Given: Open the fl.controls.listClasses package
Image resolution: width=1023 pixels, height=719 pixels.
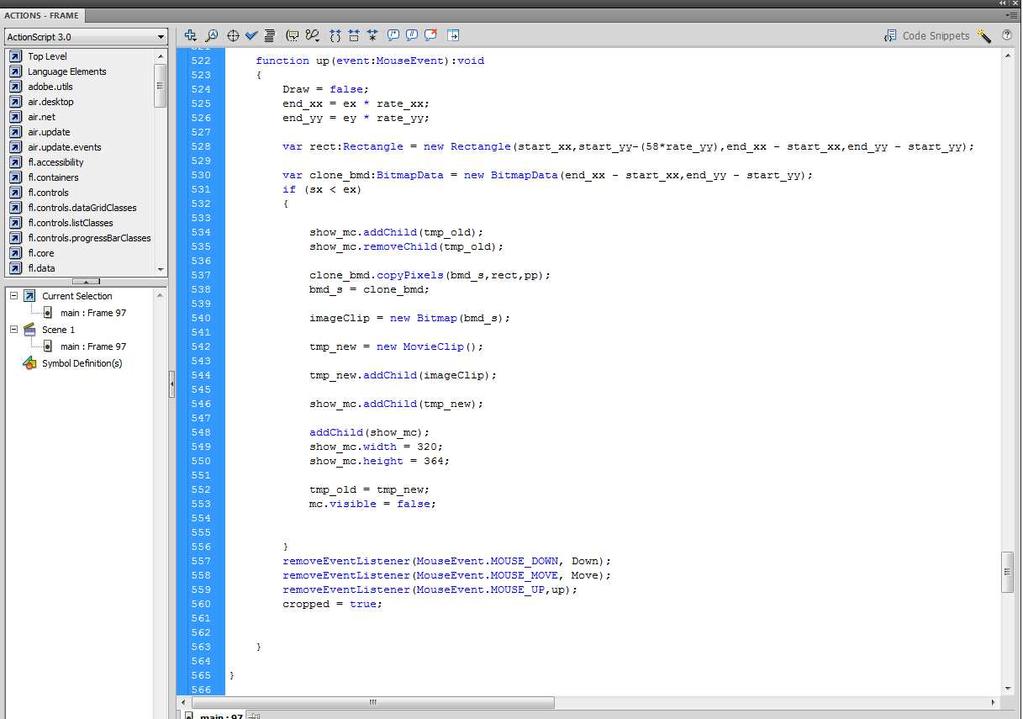Looking at the screenshot, I should coord(70,222).
